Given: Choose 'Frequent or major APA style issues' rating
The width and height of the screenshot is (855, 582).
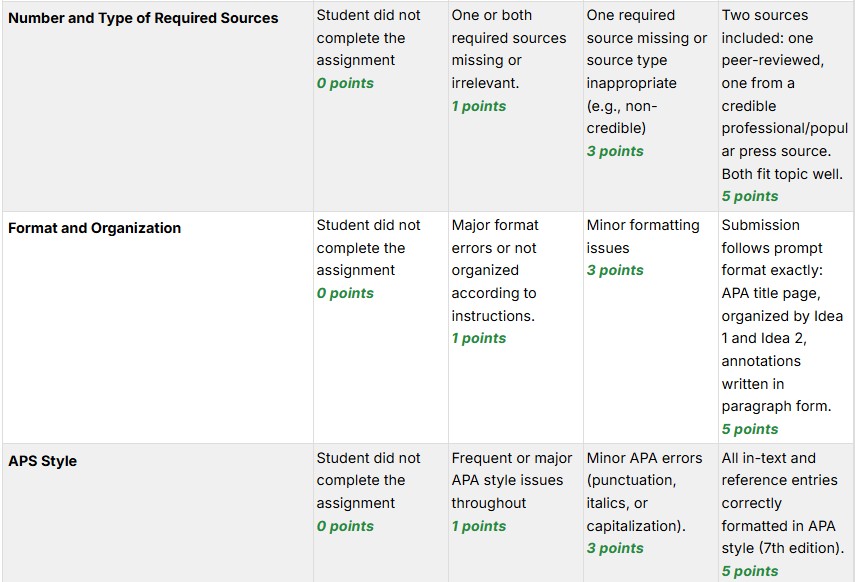Looking at the screenshot, I should (x=511, y=480).
